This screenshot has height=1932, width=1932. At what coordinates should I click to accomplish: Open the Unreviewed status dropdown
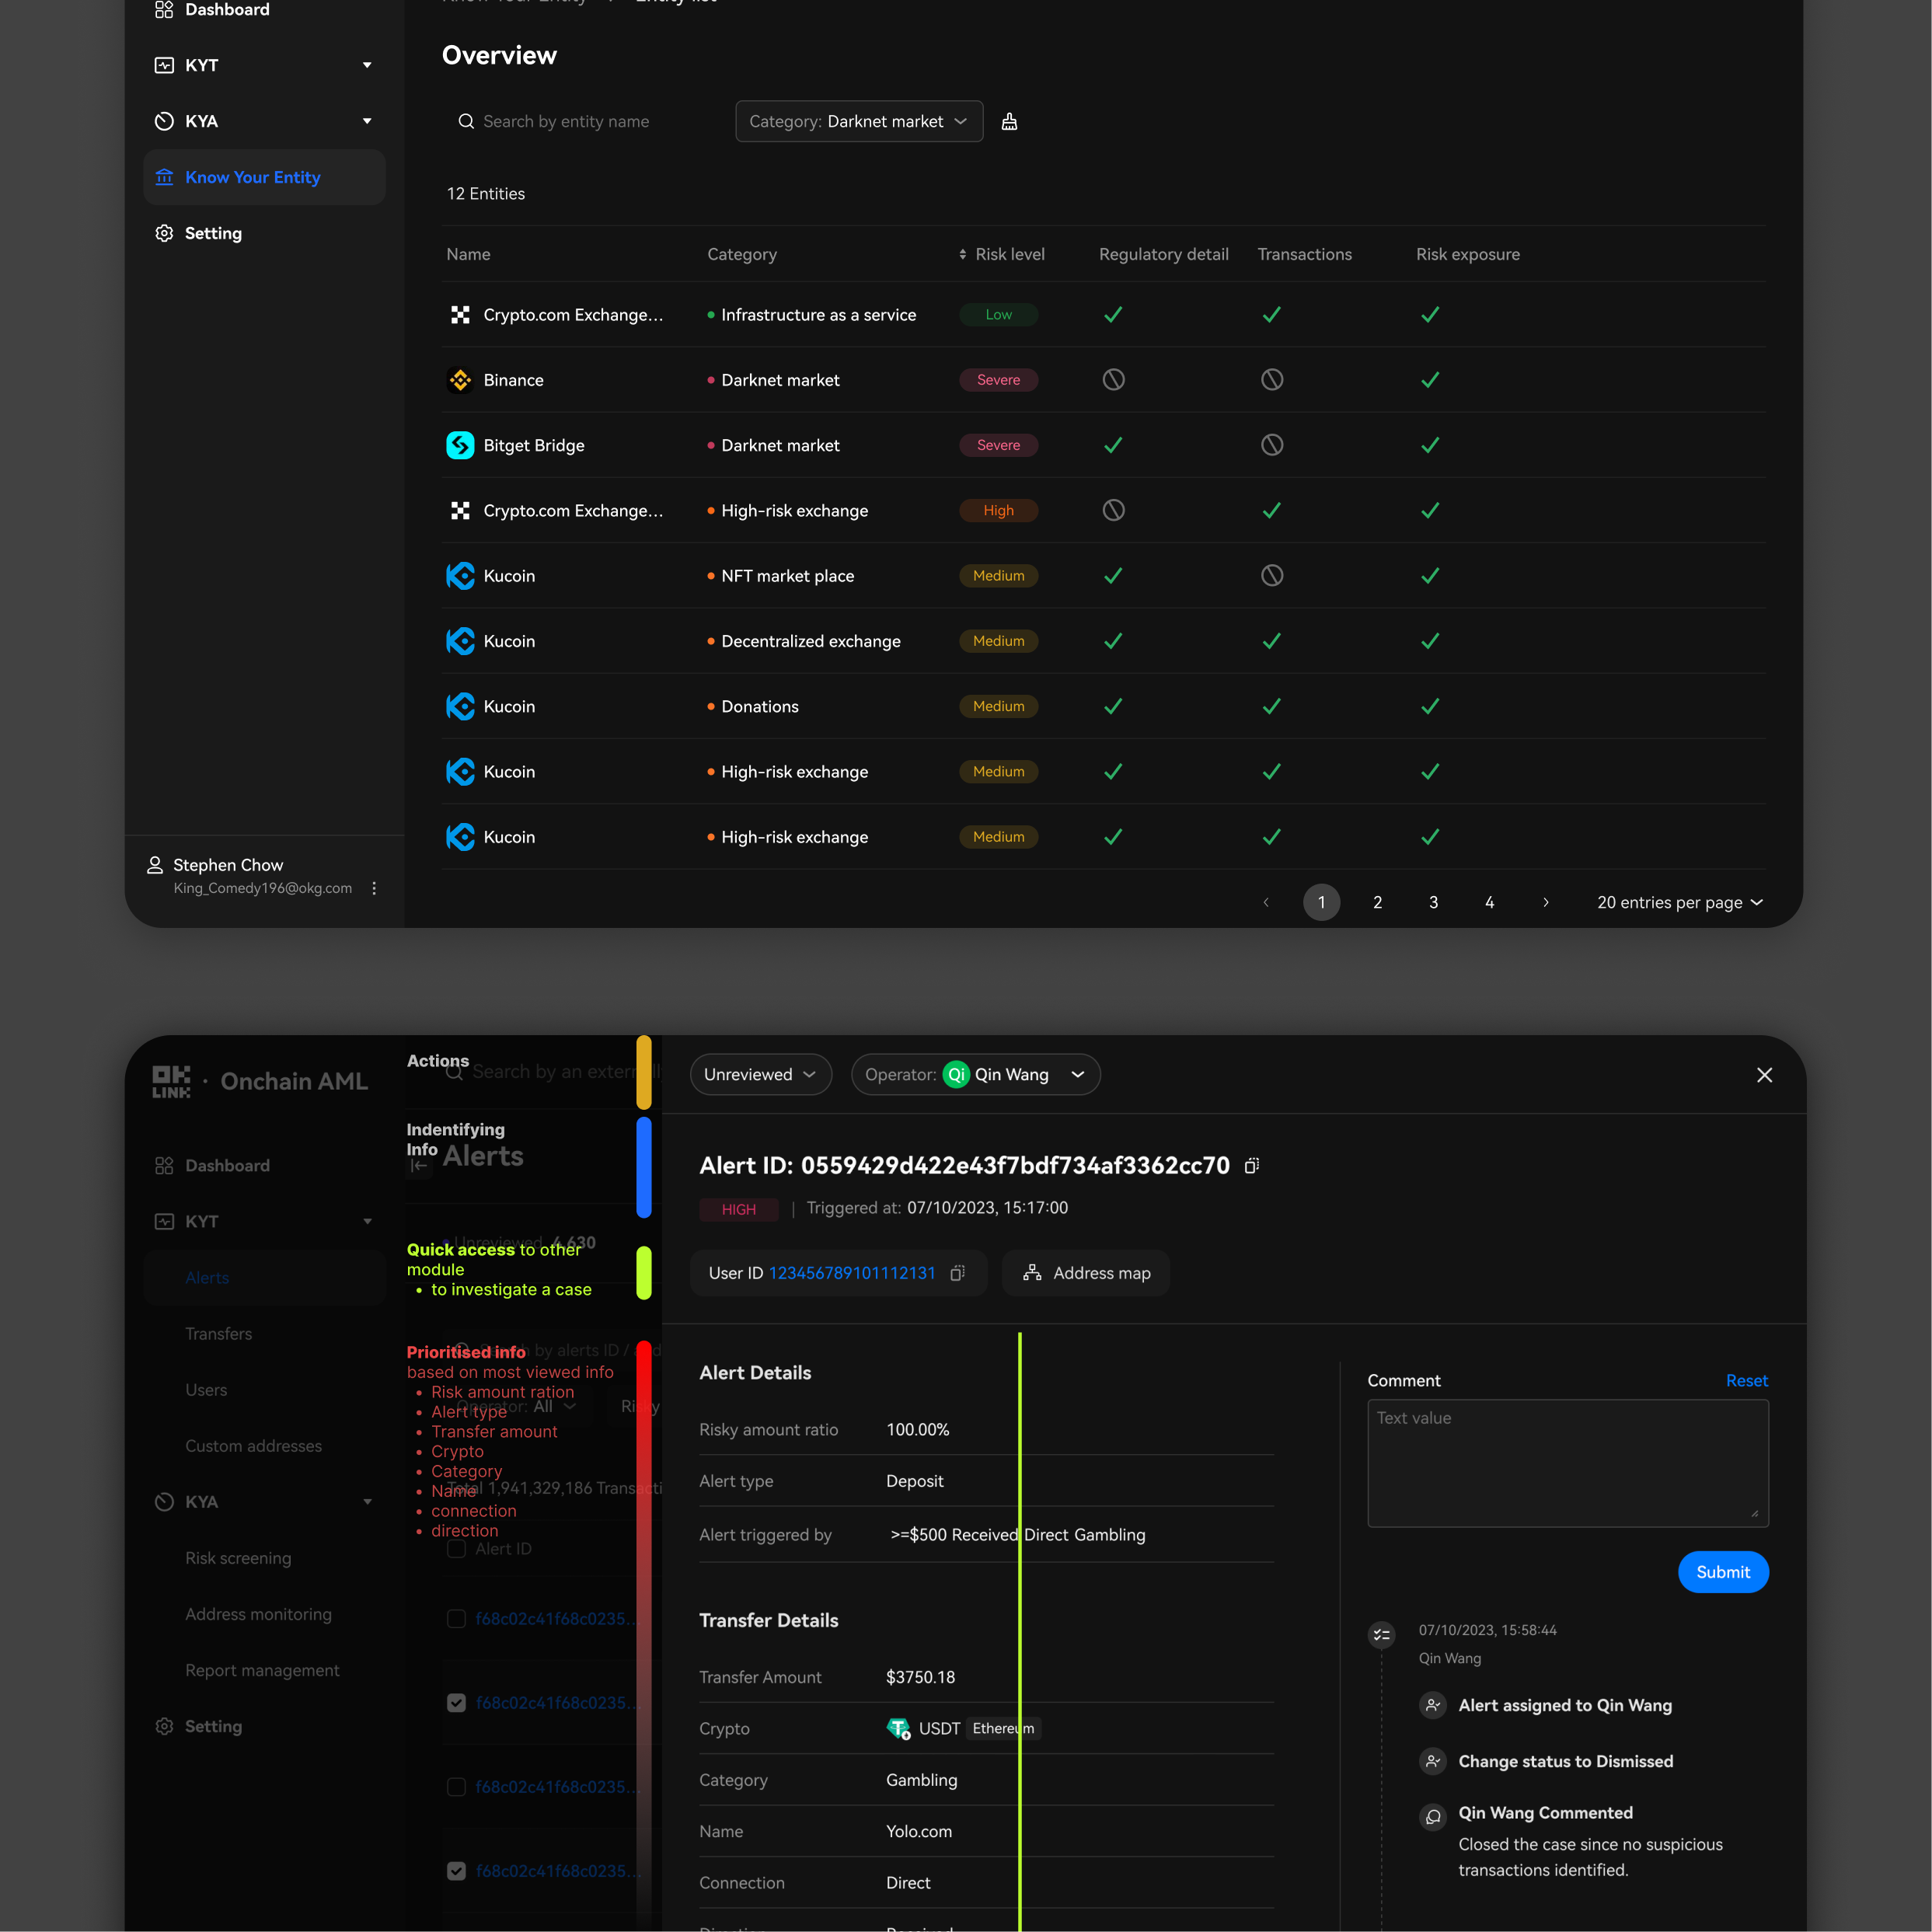point(760,1074)
